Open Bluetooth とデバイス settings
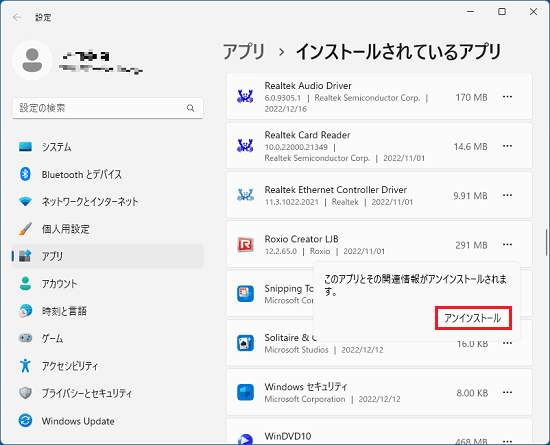 pos(108,174)
